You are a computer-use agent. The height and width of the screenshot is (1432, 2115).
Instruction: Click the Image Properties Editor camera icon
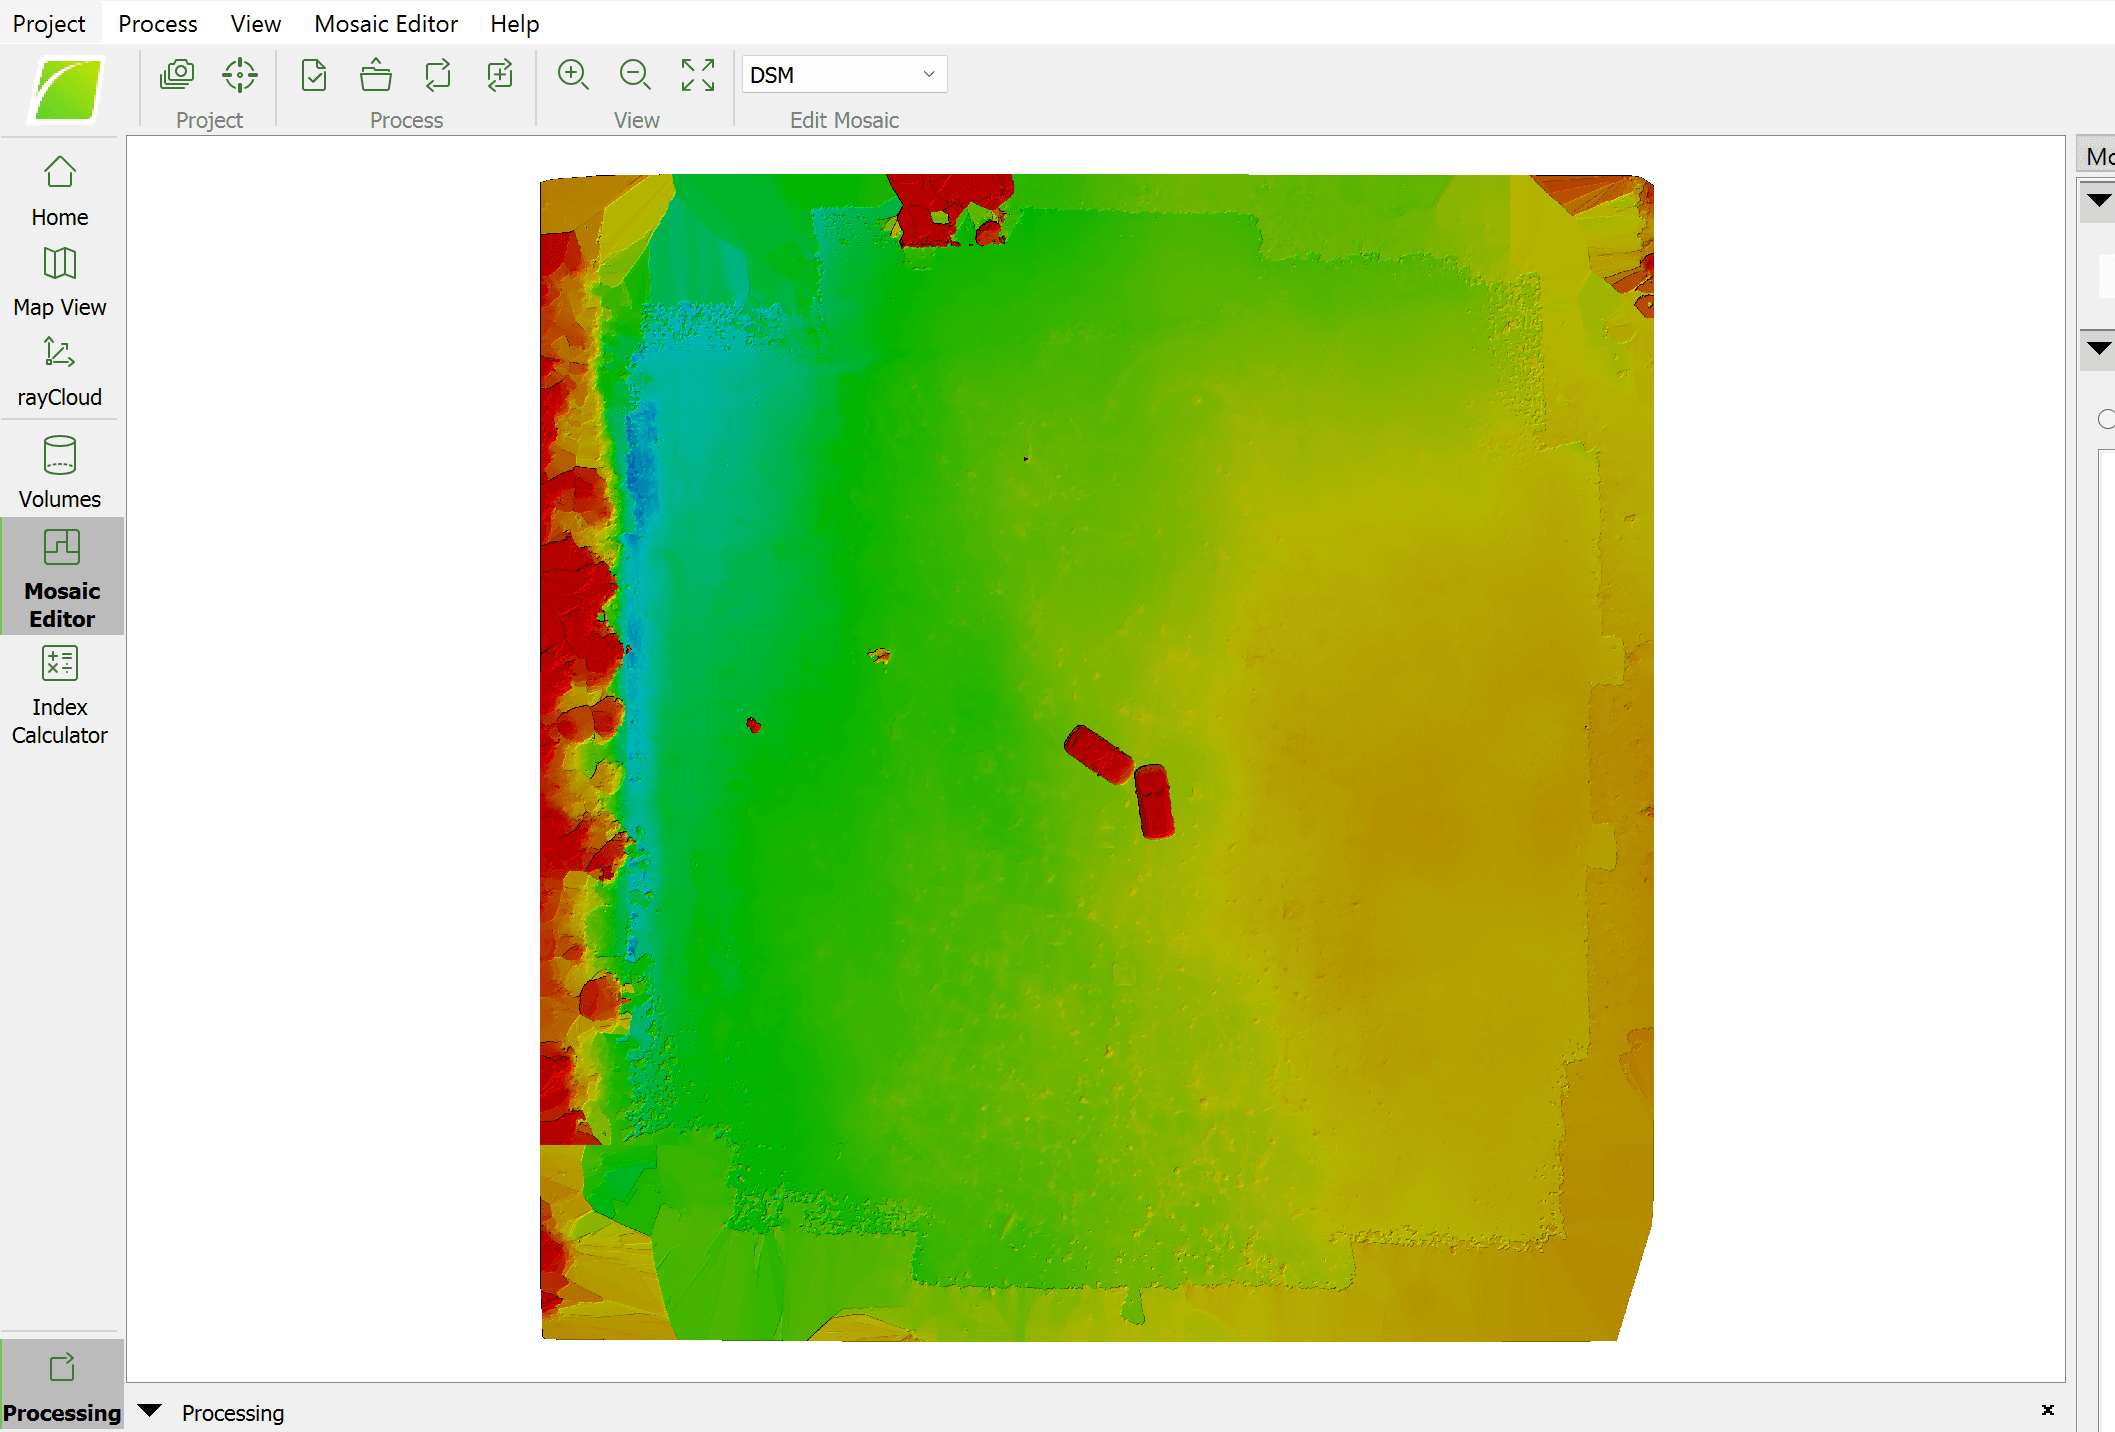pyautogui.click(x=178, y=75)
